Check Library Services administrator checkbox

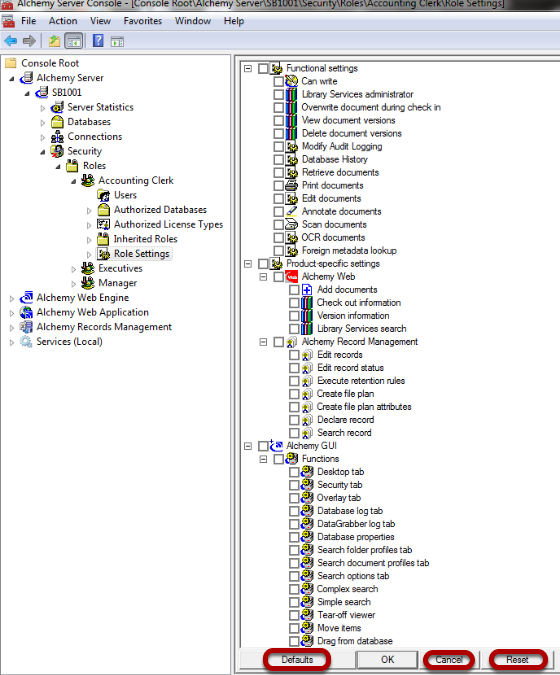pos(278,94)
